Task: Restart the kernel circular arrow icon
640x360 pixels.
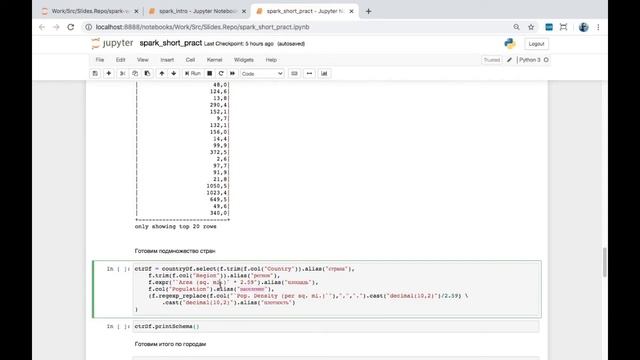Action: point(221,73)
